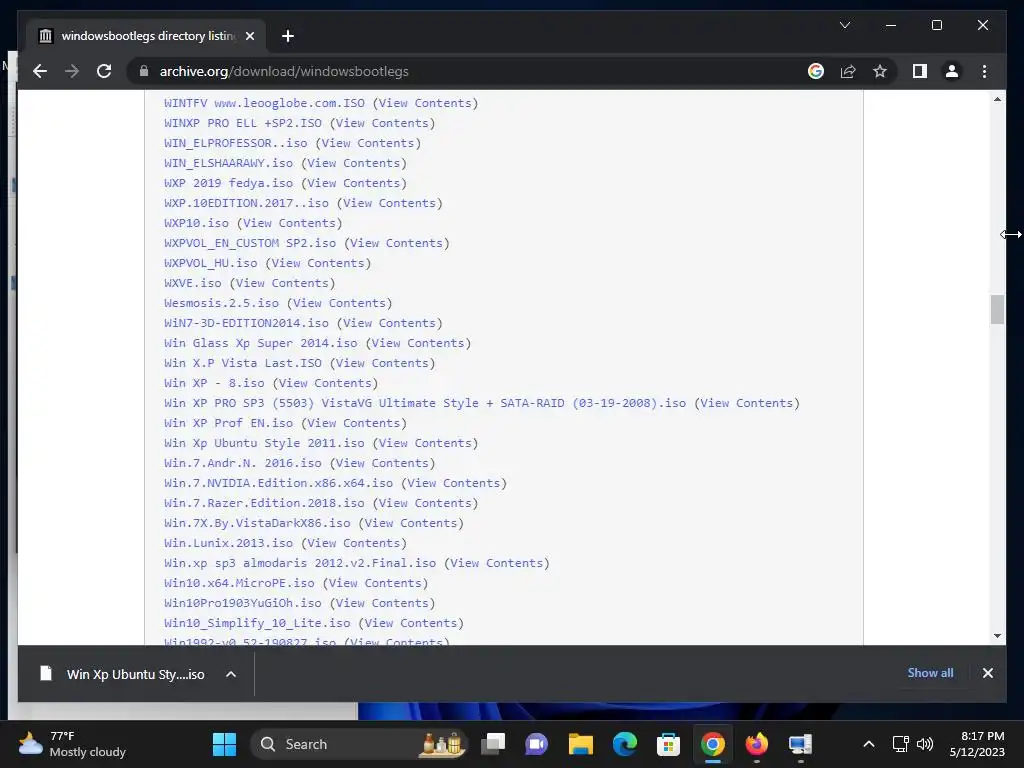Viewport: 1024px width, 768px height.
Task: Open the tab search chevron in title bar
Action: tap(844, 25)
